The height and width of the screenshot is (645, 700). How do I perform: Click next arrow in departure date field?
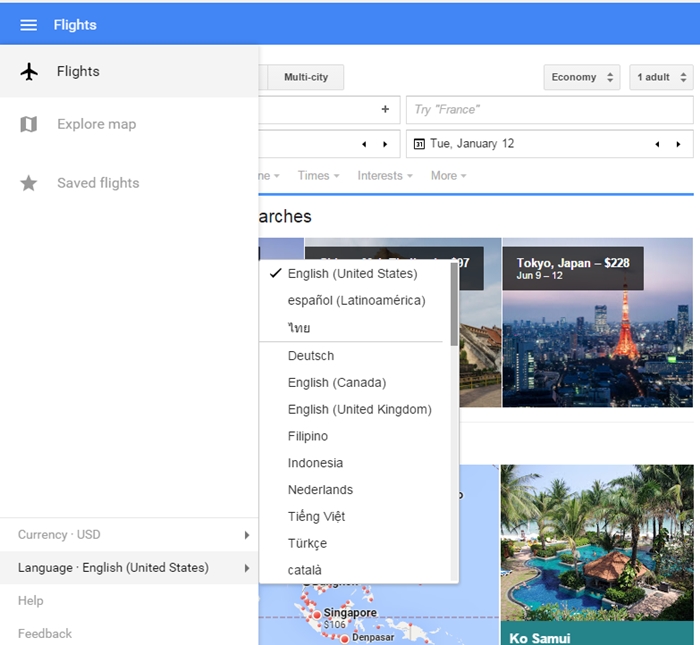[x=385, y=144]
